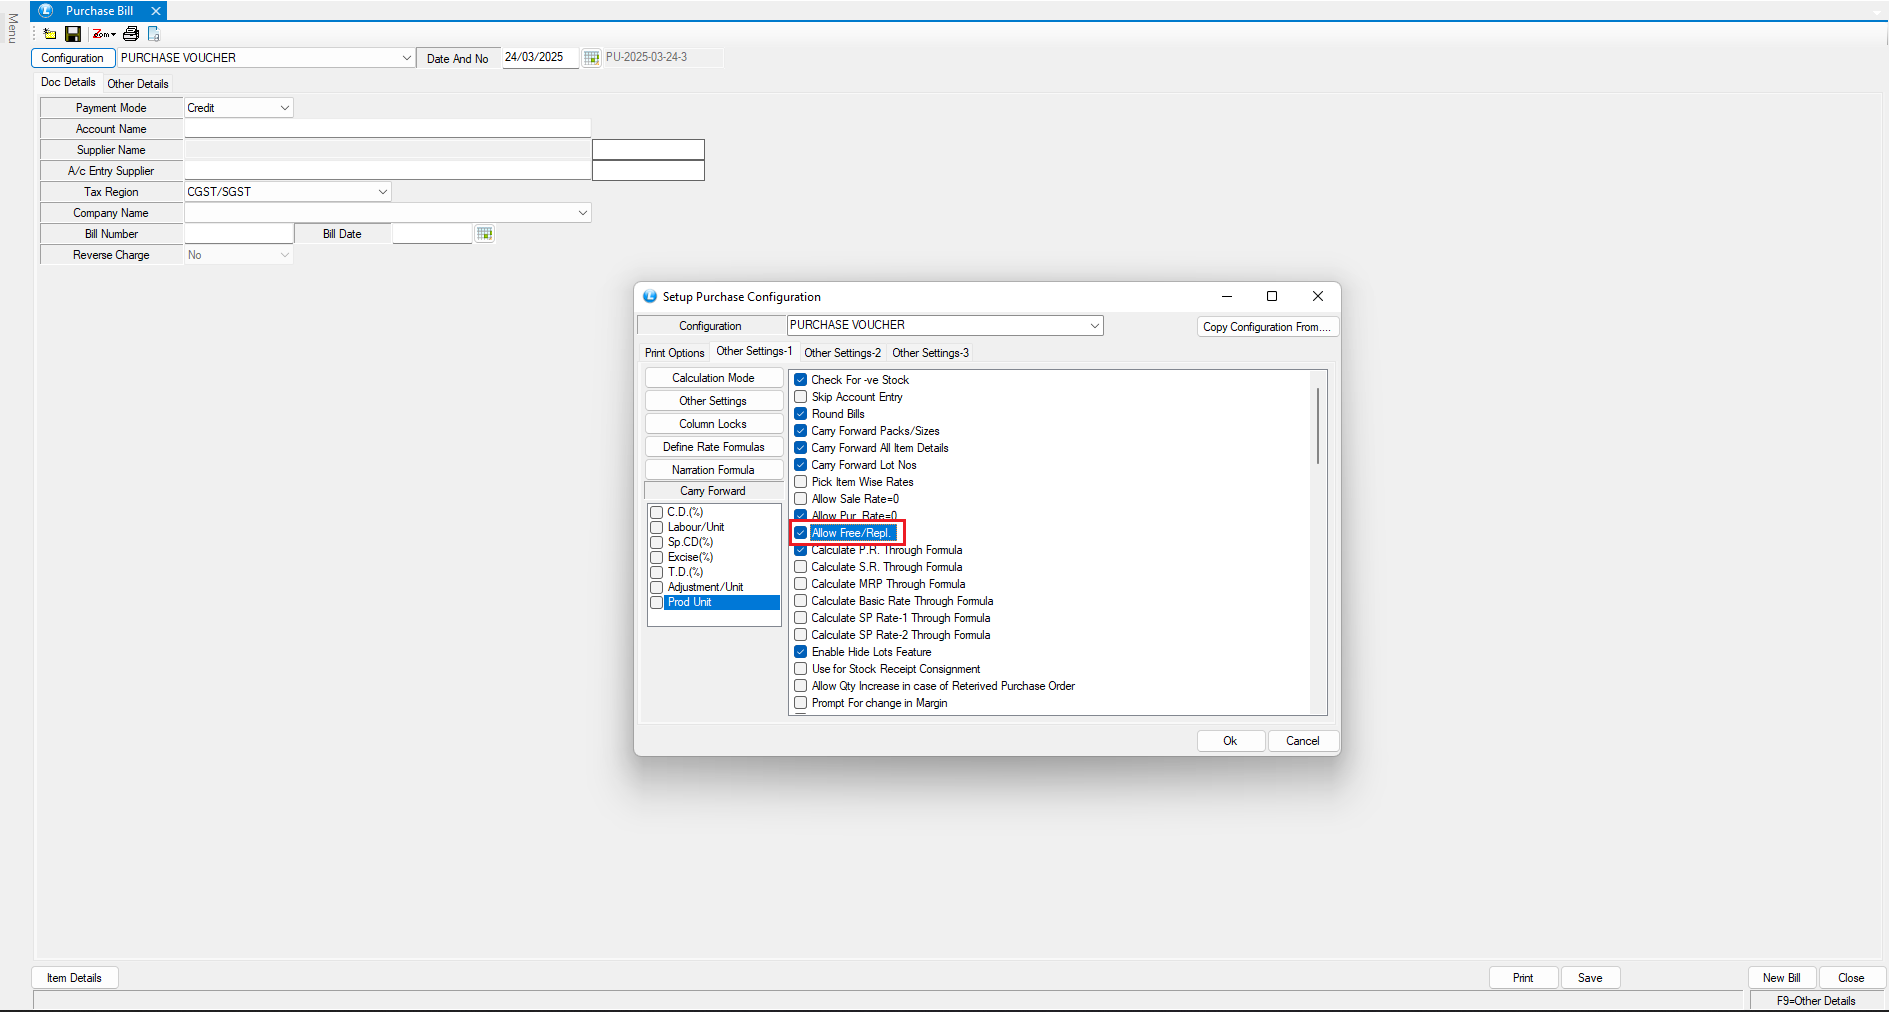Screen dimensions: 1889x1012
Task: Switch to the Other Settings-2 tab
Action: point(842,353)
